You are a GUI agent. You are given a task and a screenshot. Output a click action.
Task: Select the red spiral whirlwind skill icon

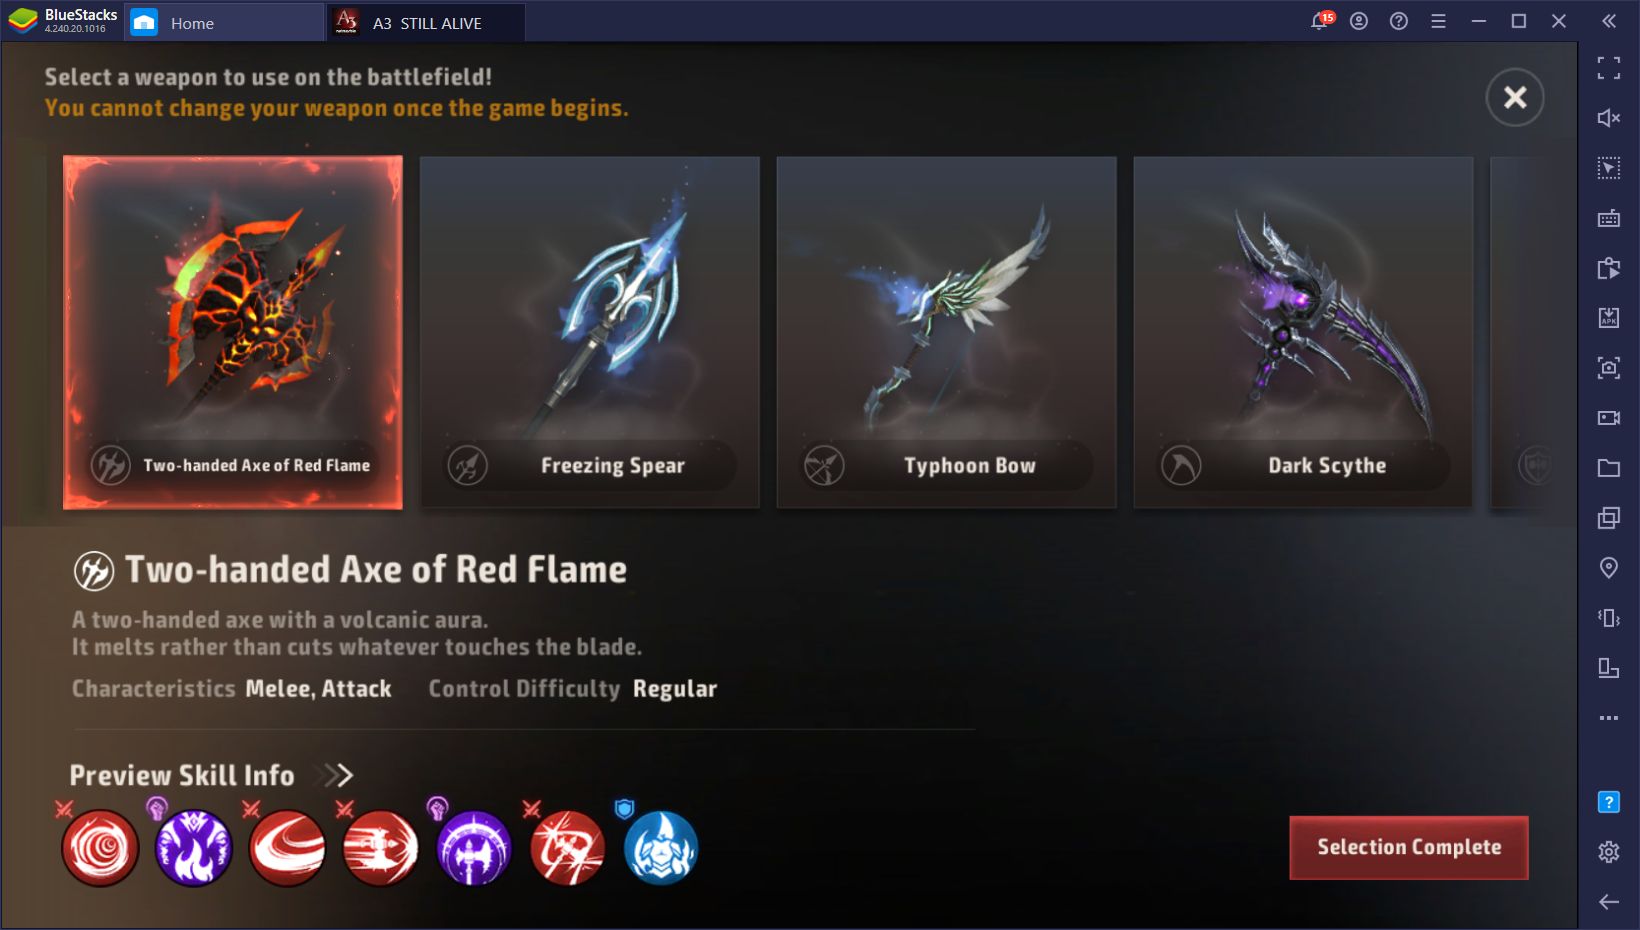click(x=100, y=848)
